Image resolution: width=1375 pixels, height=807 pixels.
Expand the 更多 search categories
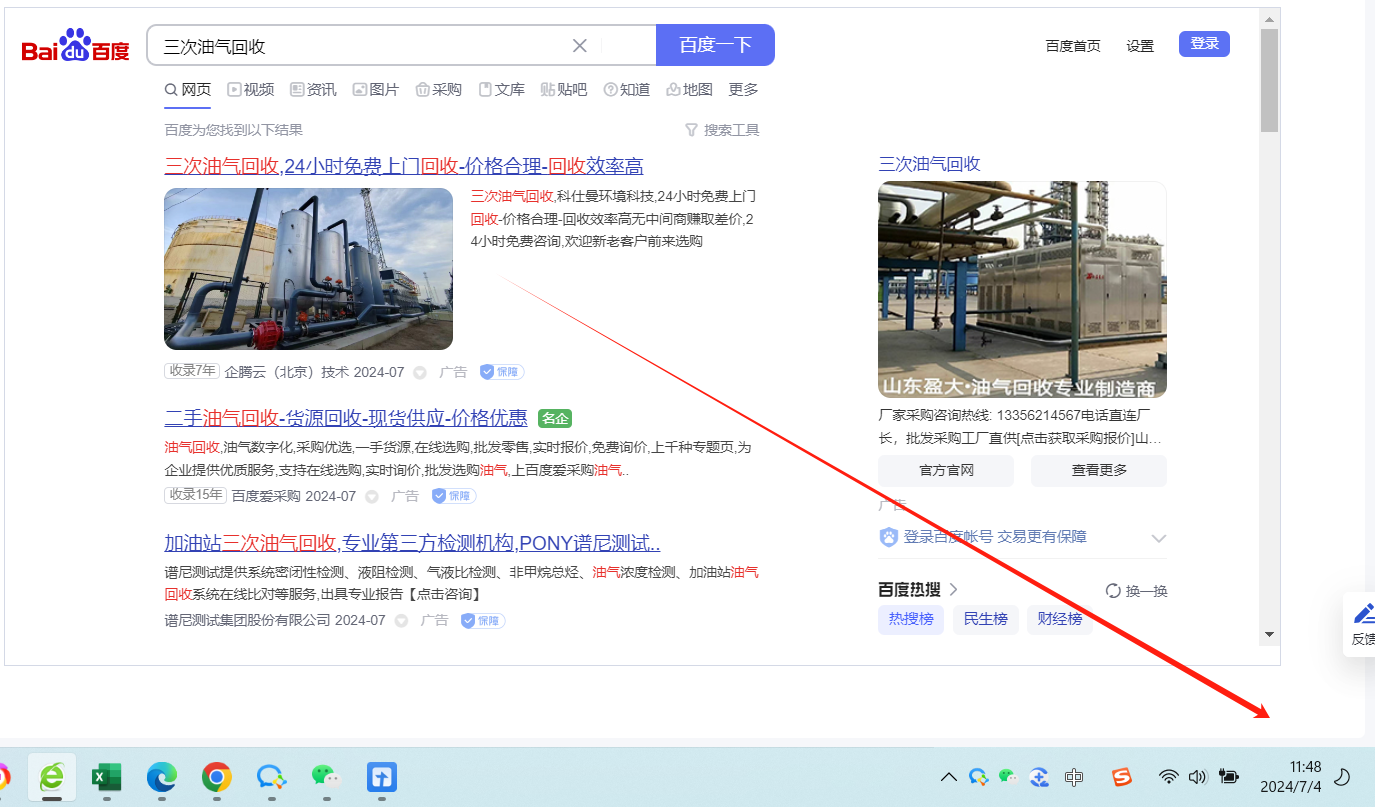pyautogui.click(x=743, y=90)
